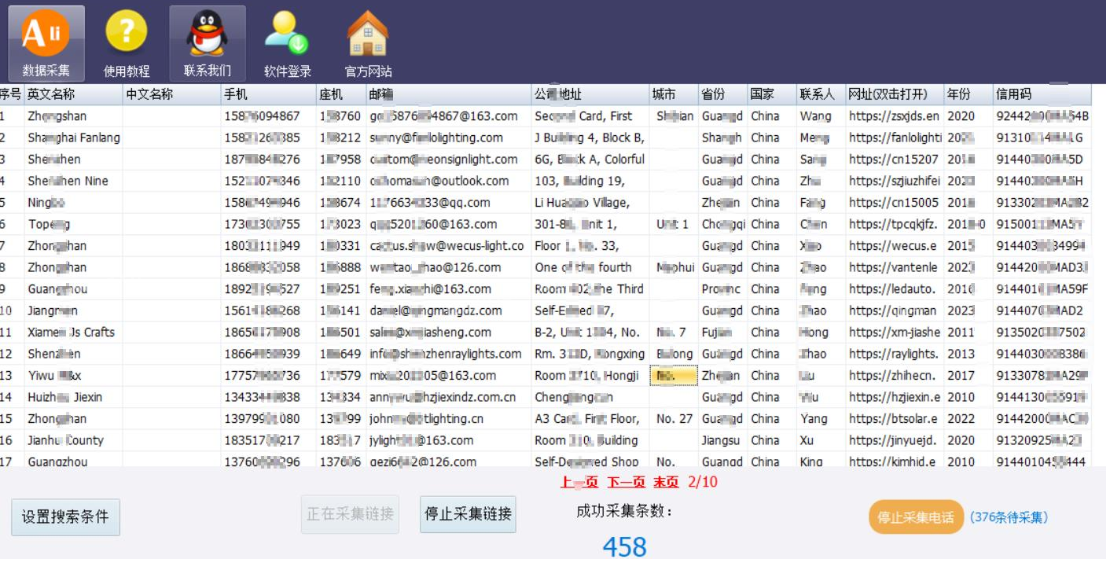Select email cell ending @outlook.com
The height and width of the screenshot is (565, 1106).
(449, 181)
